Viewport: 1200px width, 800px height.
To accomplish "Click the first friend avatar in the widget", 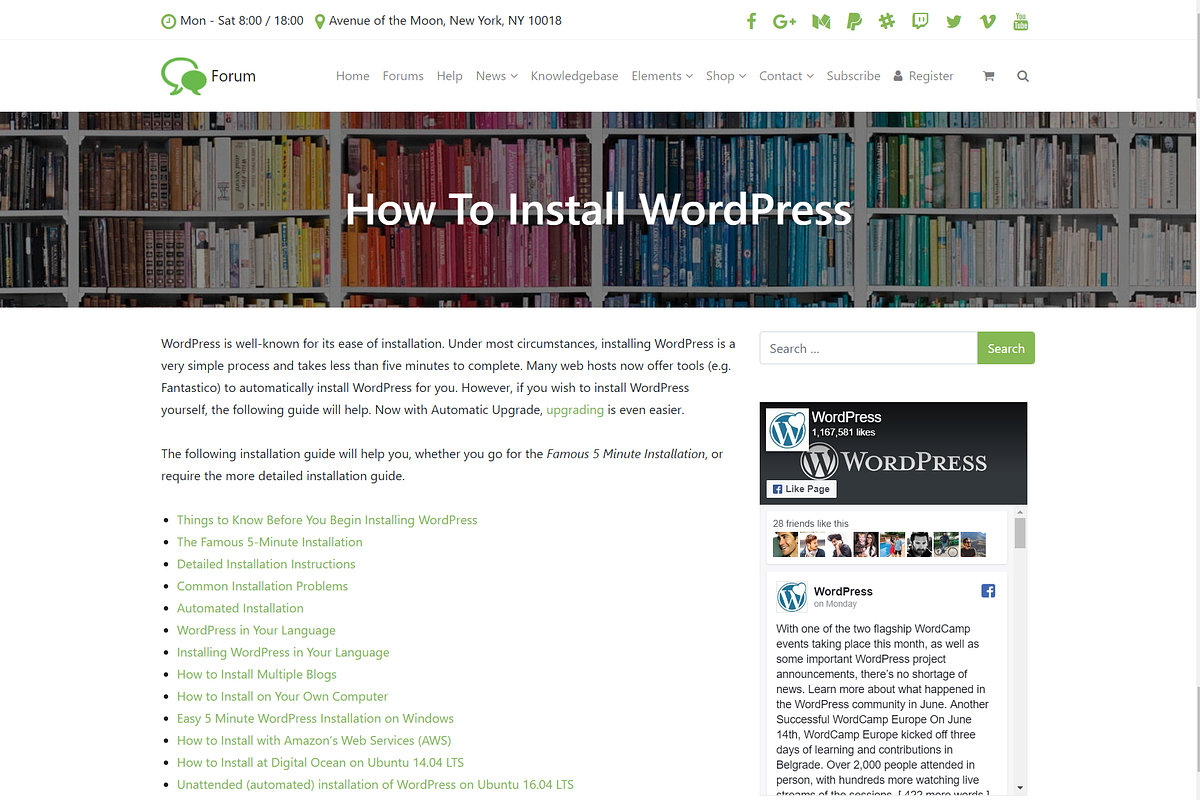I will [x=786, y=544].
